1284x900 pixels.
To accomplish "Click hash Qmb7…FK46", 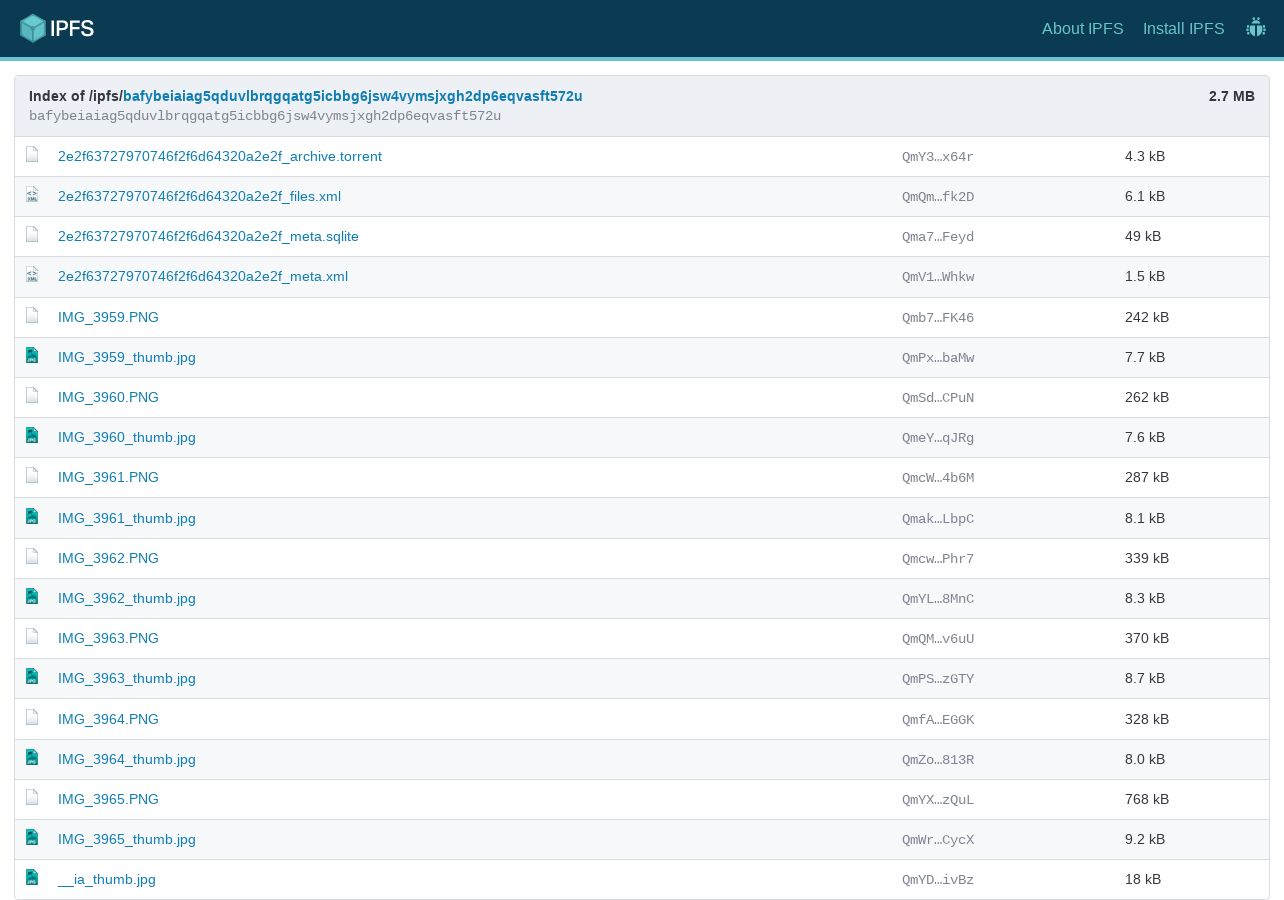I will 938,317.
